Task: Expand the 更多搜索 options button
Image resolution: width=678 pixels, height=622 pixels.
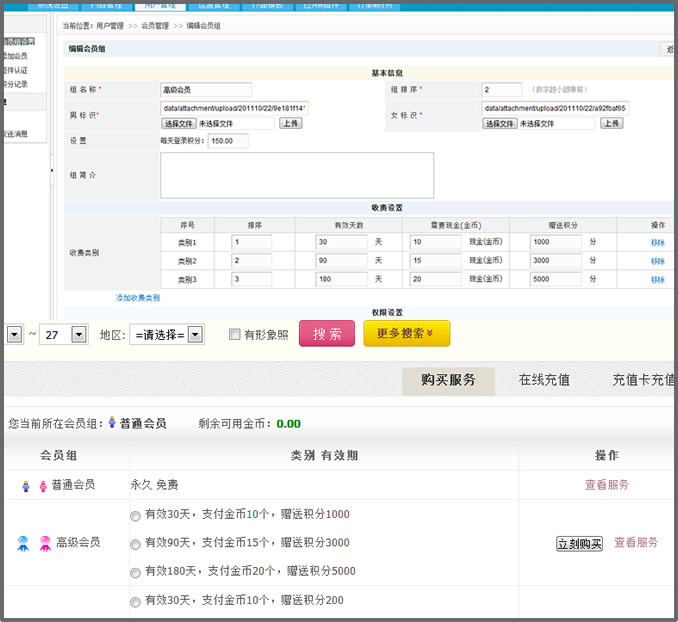Action: point(406,334)
